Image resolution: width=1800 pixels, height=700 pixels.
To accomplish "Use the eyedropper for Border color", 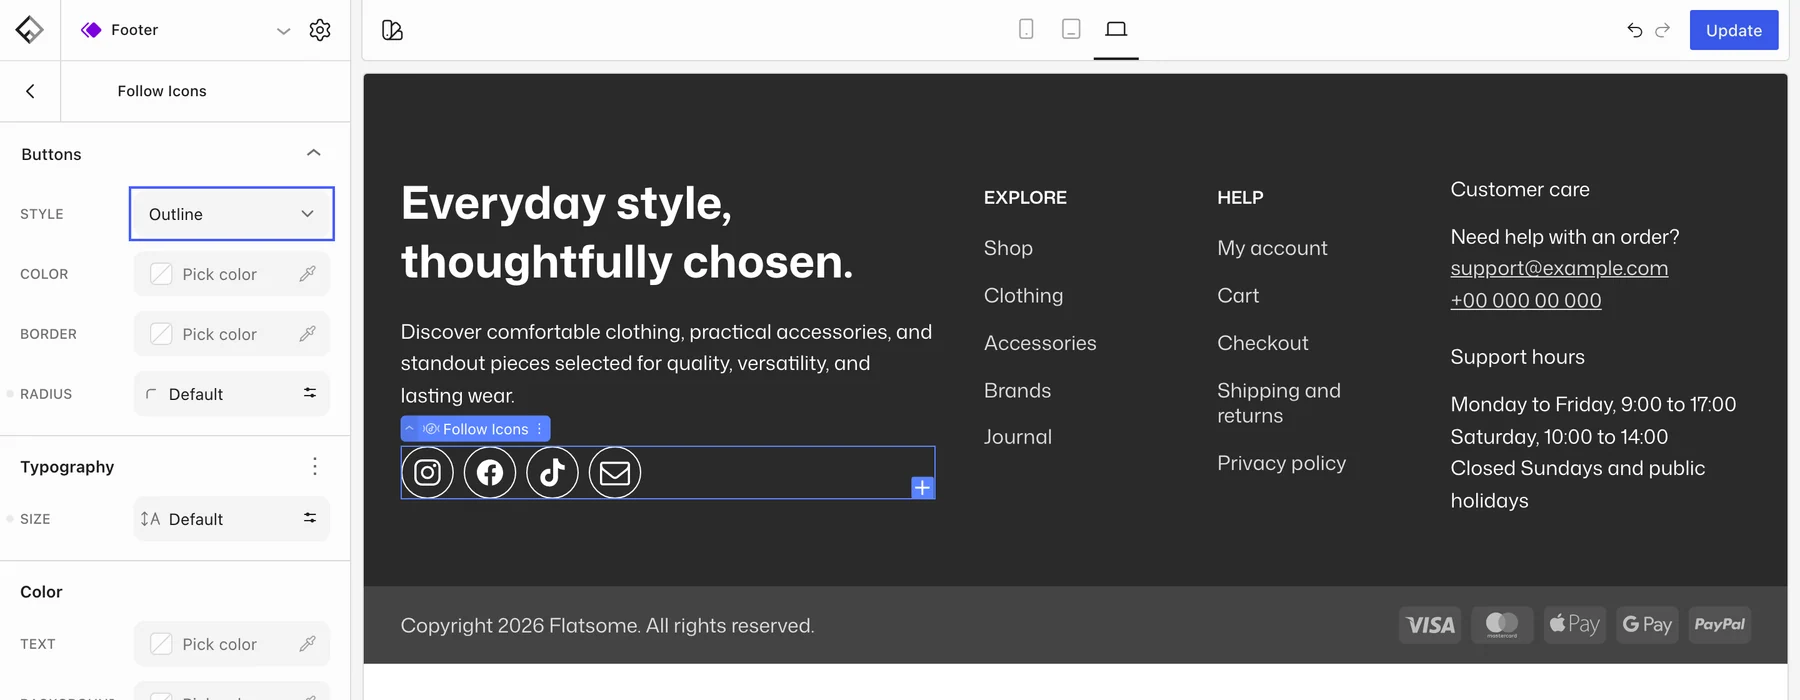I will click(308, 334).
